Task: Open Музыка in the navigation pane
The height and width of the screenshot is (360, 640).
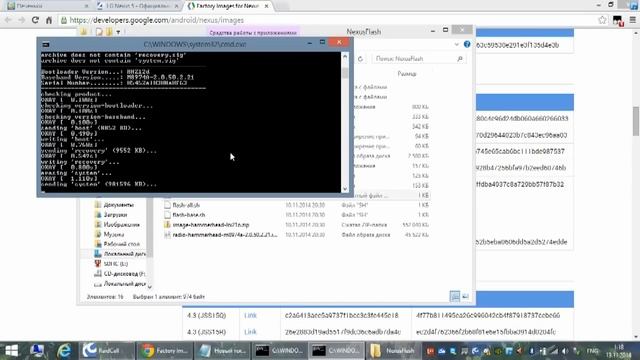Action: click(x=113, y=234)
